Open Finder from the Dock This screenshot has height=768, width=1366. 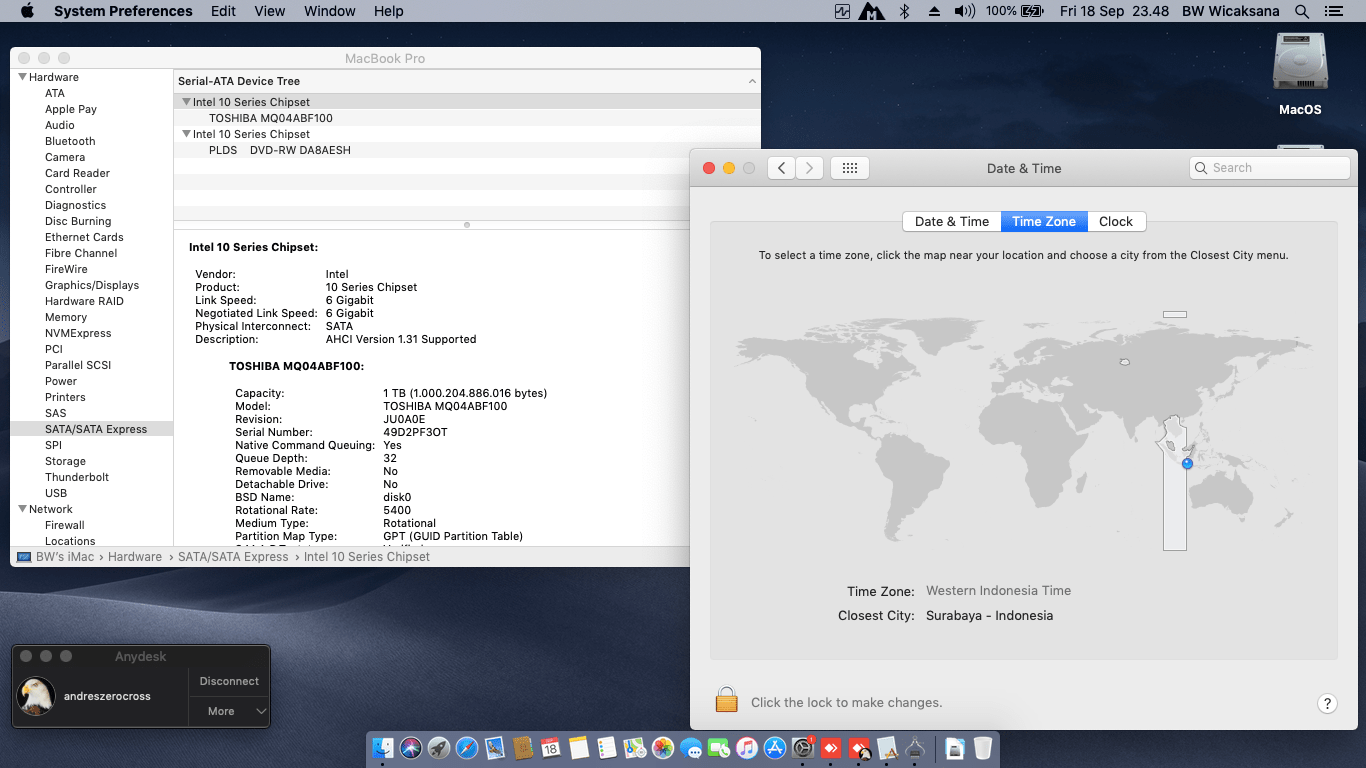click(x=383, y=747)
